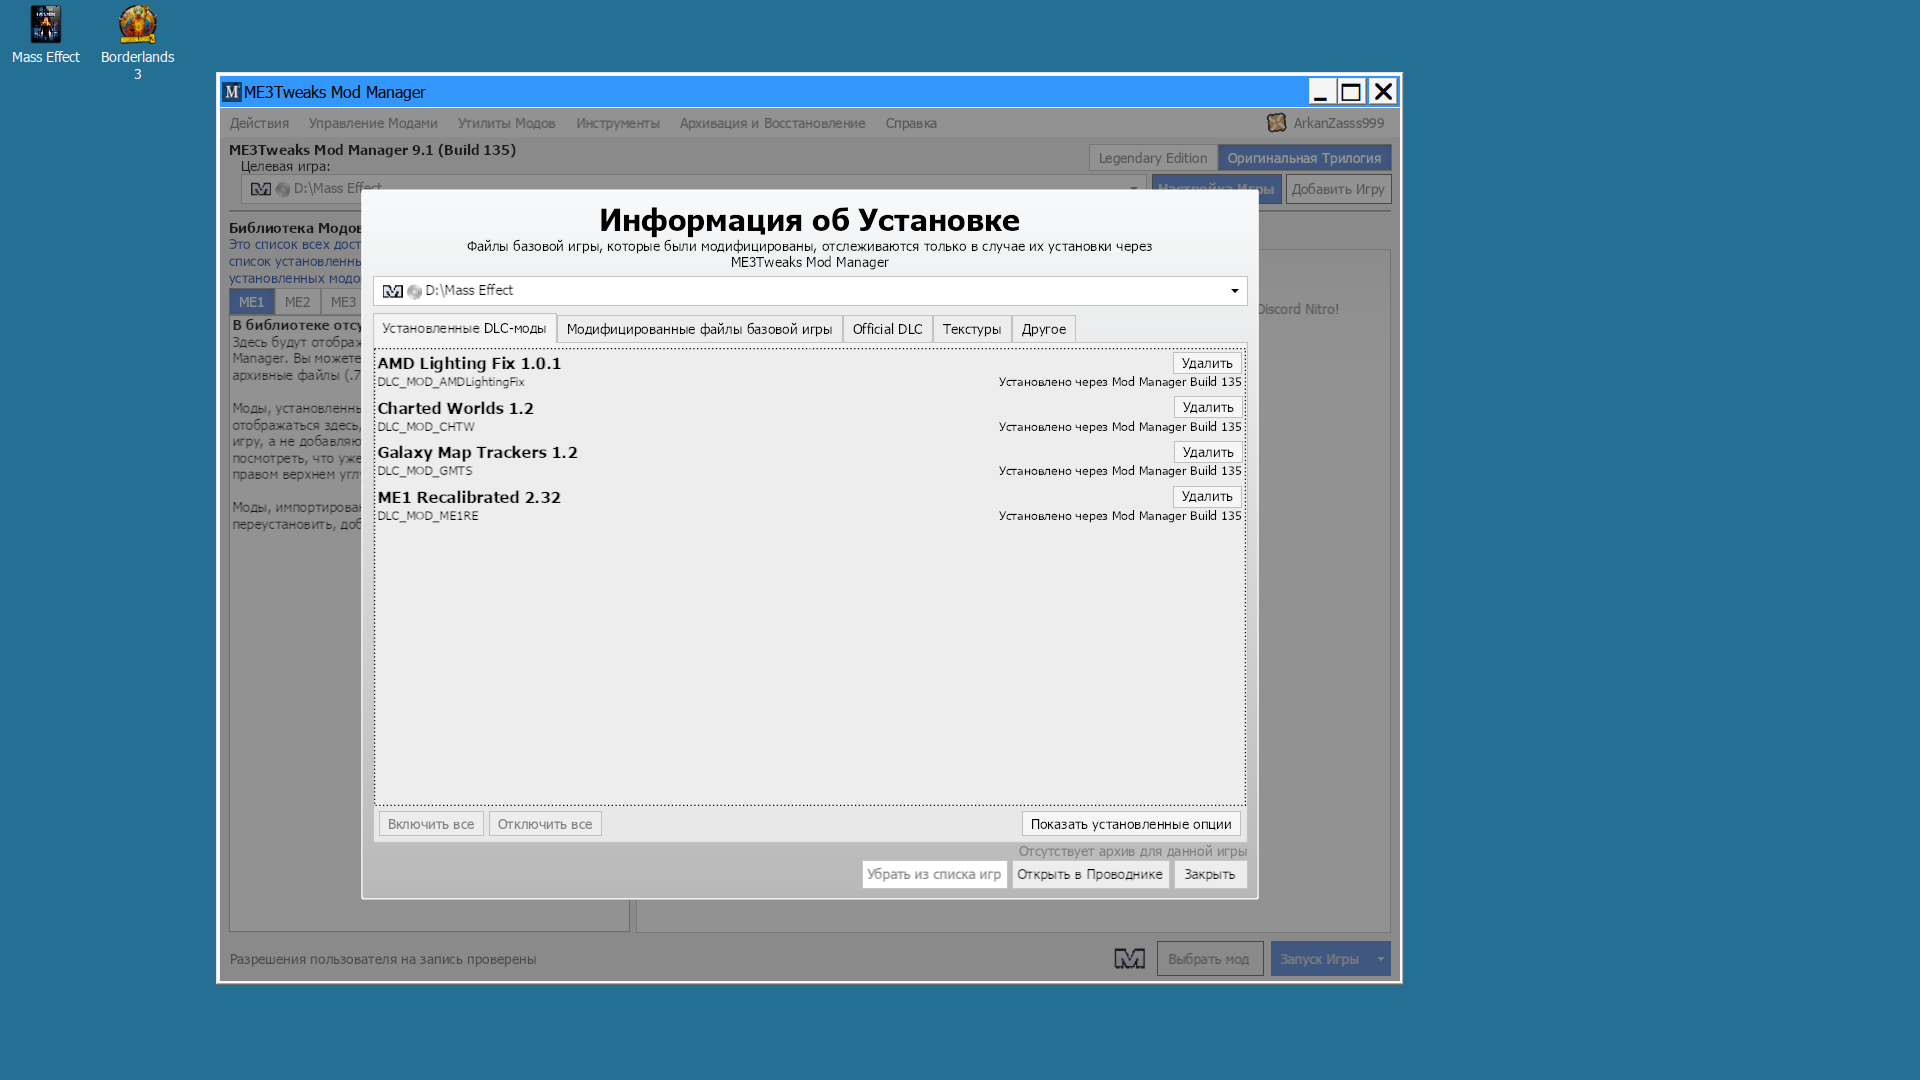Viewport: 1920px width, 1080px height.
Task: Open the Текстуры tab
Action: 971,329
